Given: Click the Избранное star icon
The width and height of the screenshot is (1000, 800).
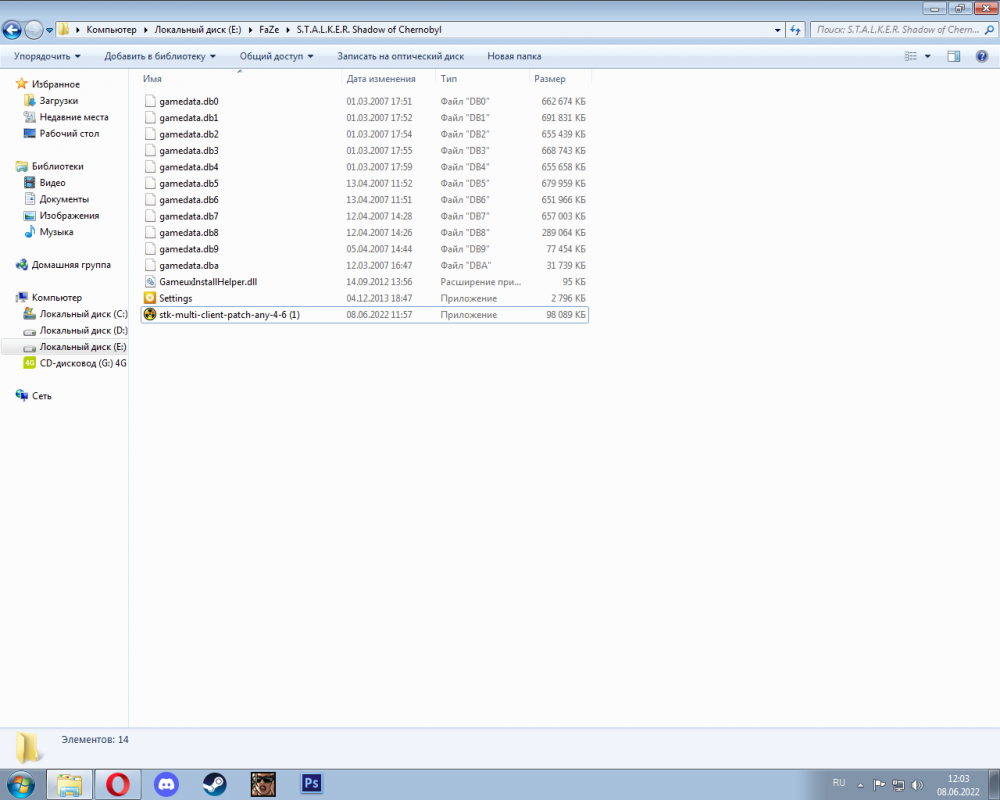Looking at the screenshot, I should (x=22, y=84).
